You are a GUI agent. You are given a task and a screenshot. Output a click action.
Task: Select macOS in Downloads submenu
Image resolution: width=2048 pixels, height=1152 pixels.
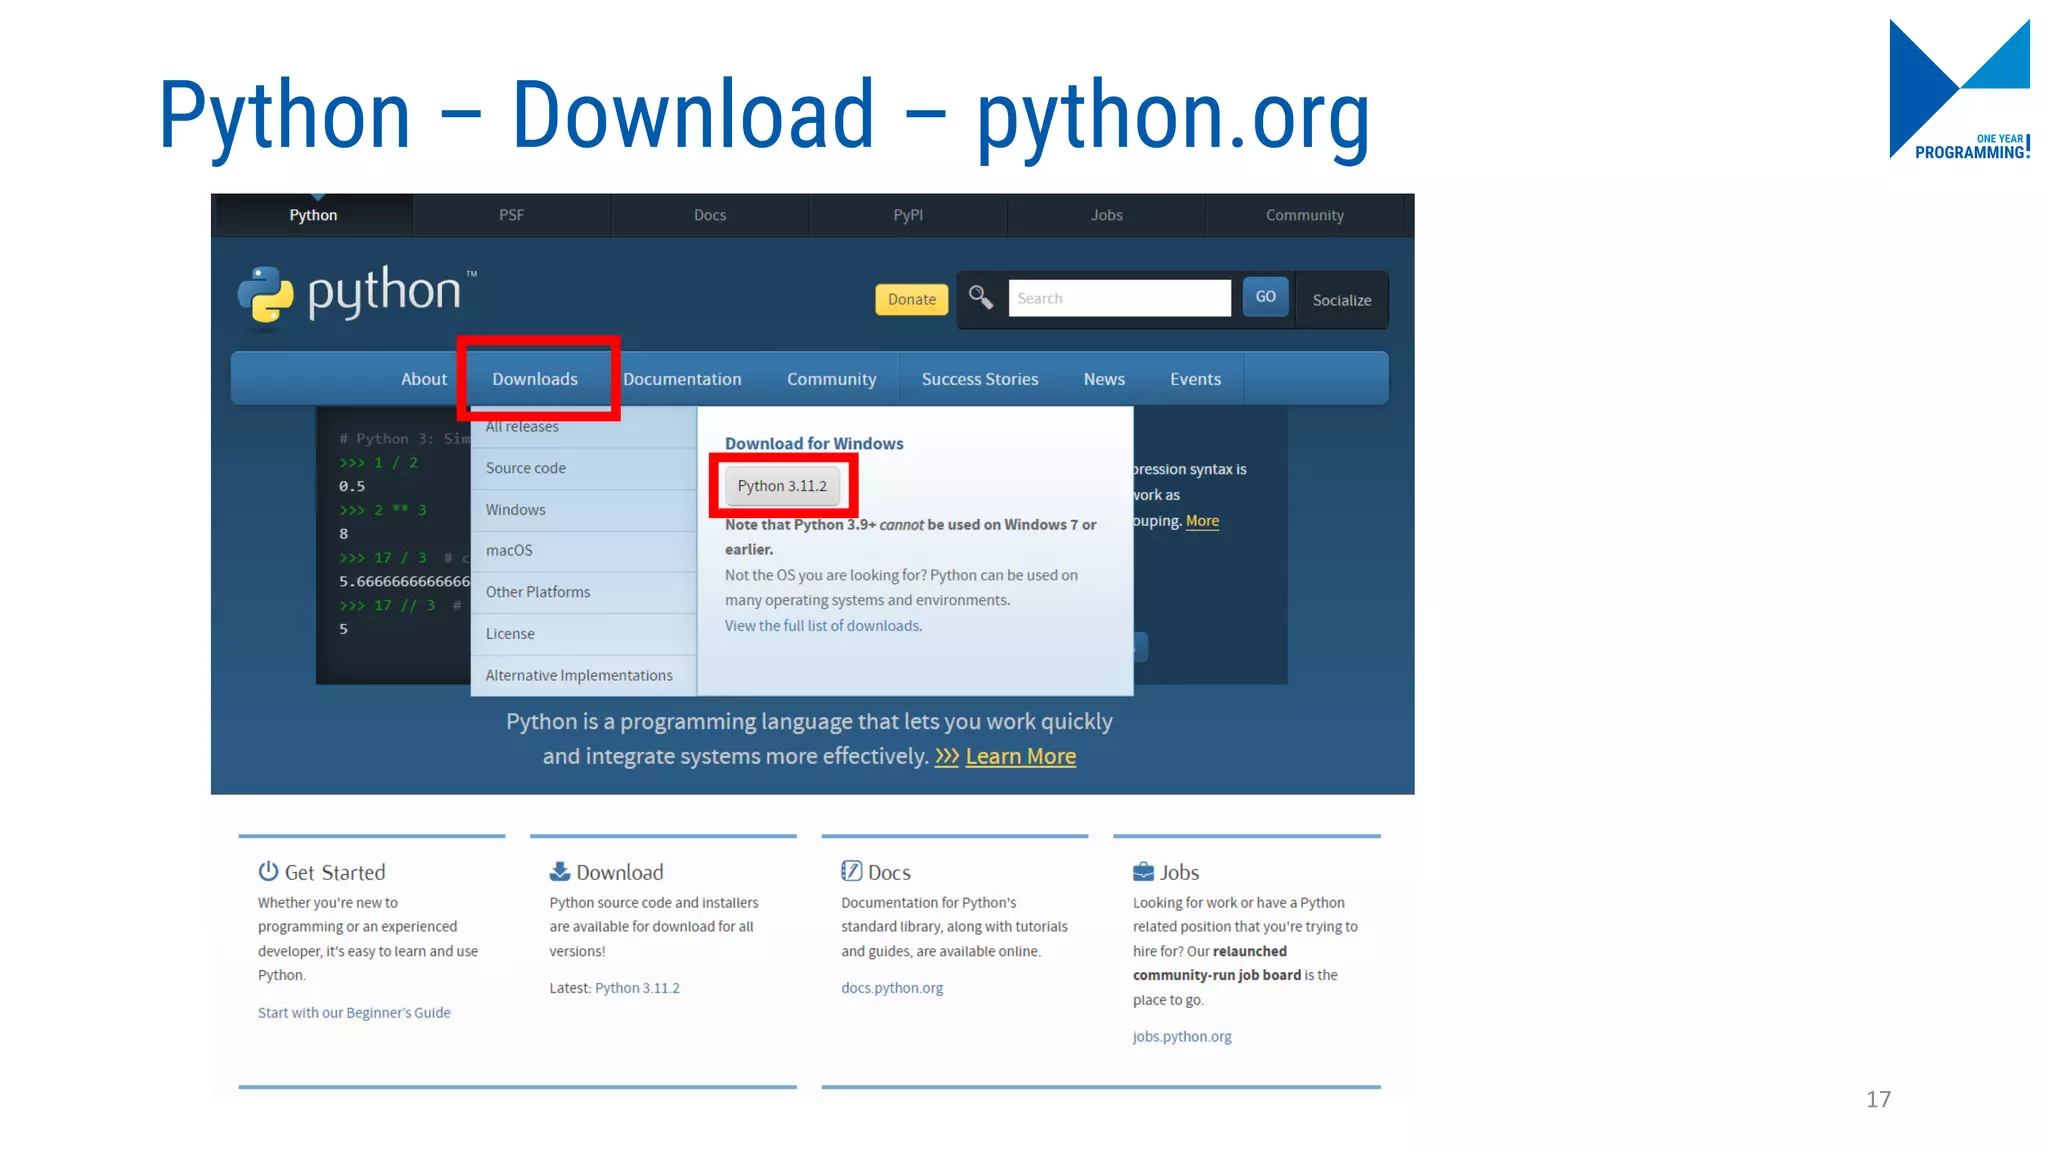[x=584, y=551]
